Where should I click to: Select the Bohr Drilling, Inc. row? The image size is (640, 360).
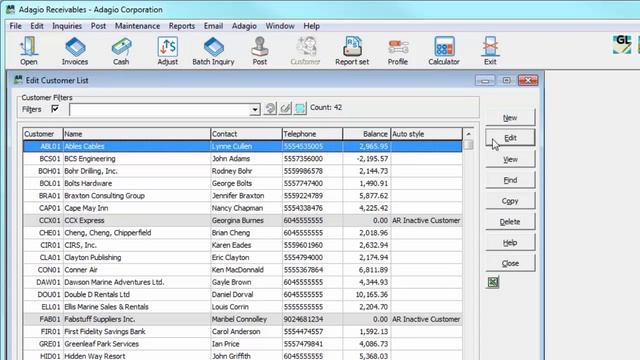242,171
